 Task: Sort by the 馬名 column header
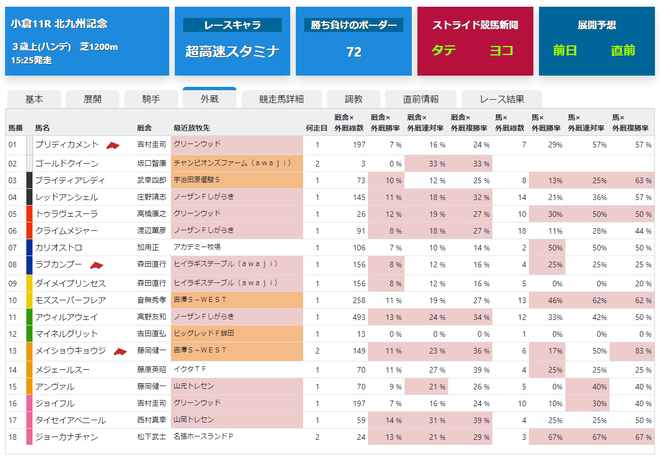coord(42,128)
